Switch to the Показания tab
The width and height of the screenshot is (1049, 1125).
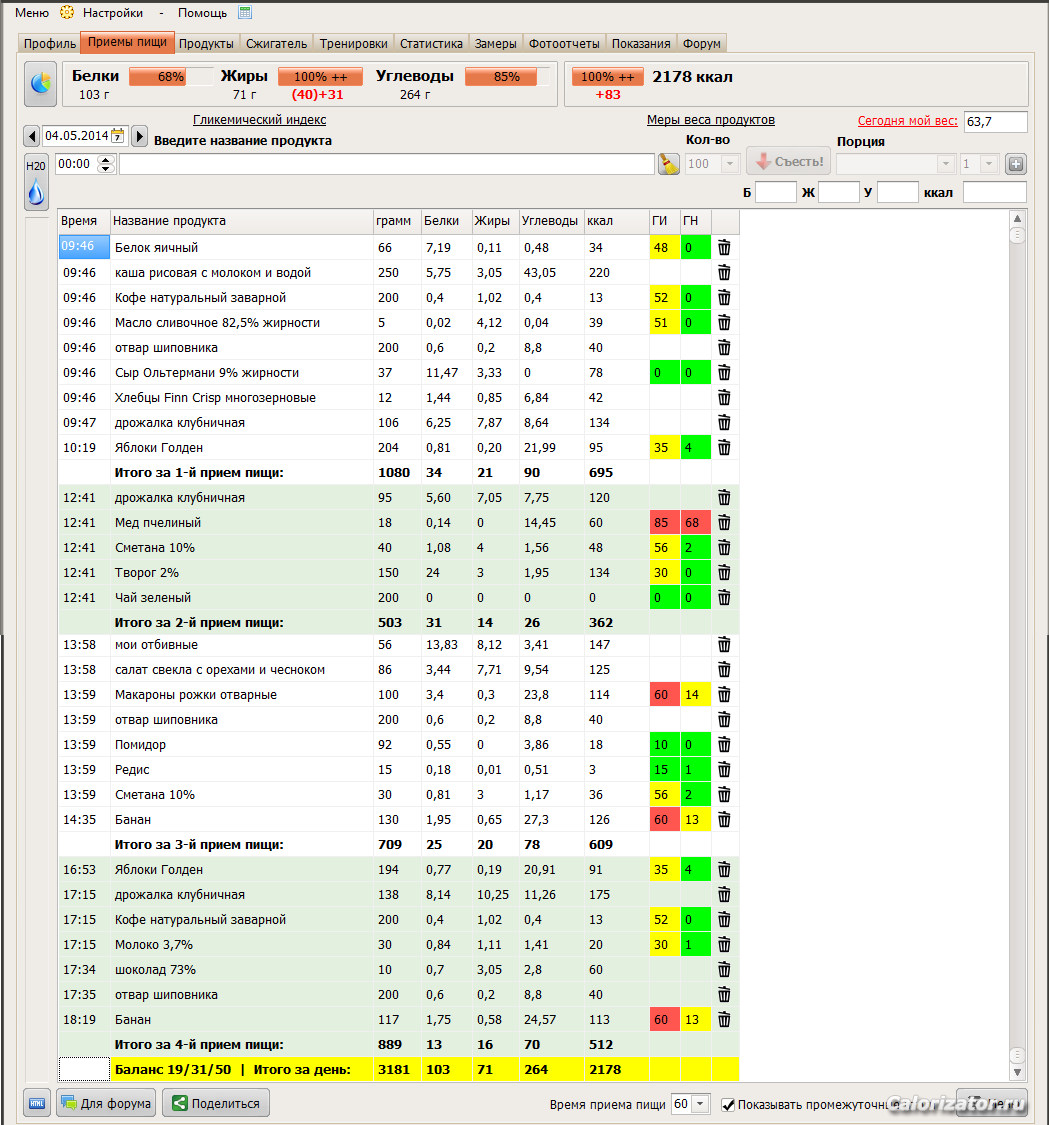641,44
